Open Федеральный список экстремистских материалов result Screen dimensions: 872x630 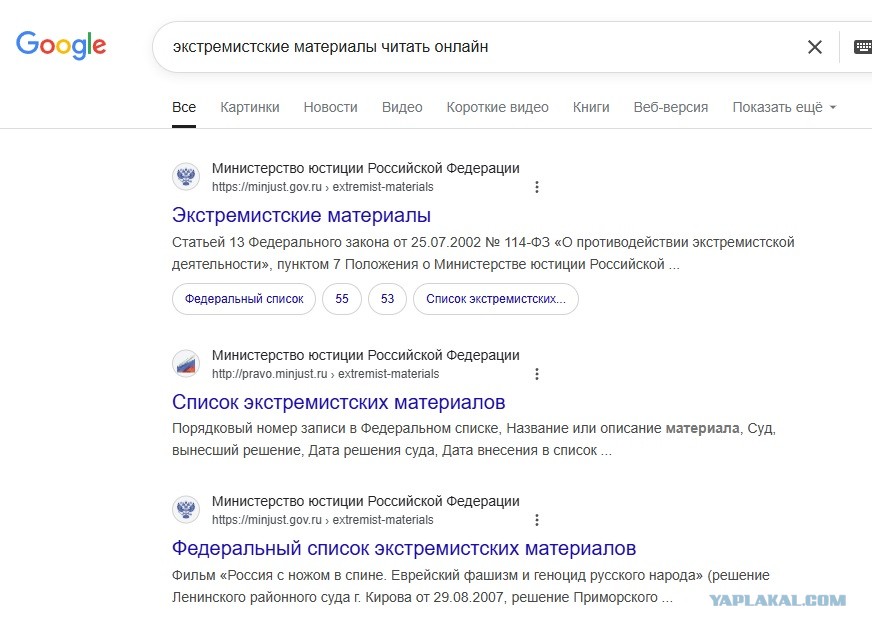pos(404,548)
